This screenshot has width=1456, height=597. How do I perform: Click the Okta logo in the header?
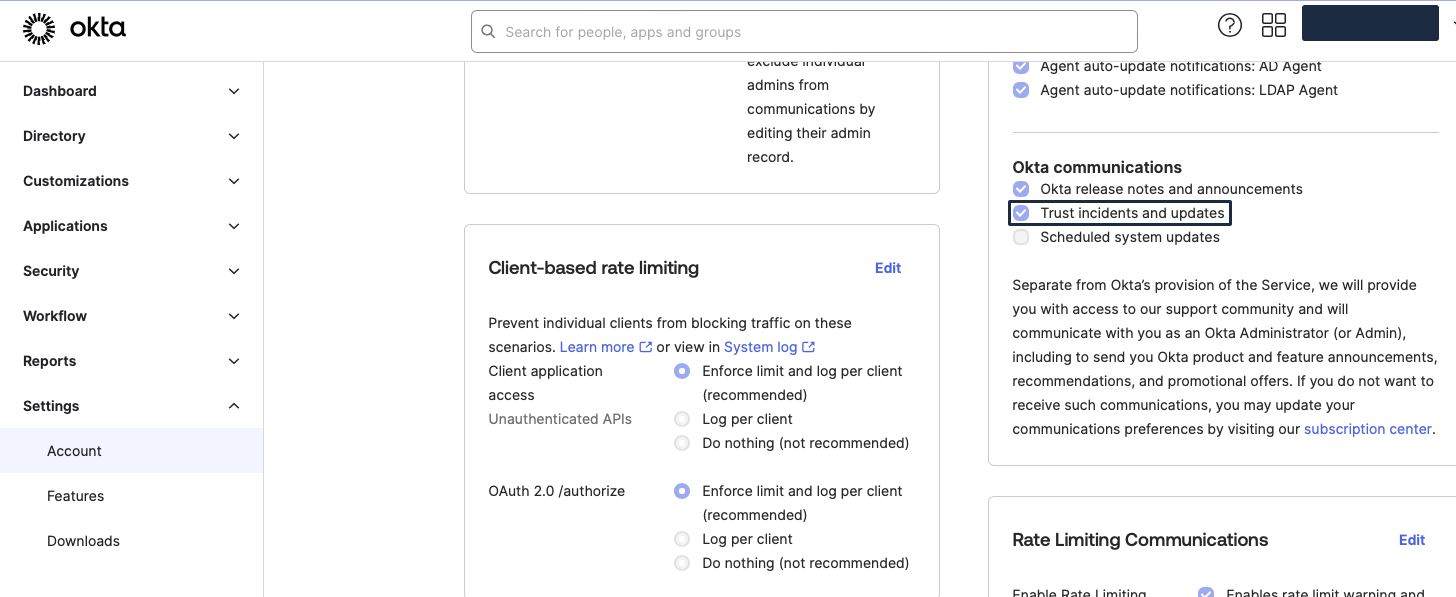(75, 28)
